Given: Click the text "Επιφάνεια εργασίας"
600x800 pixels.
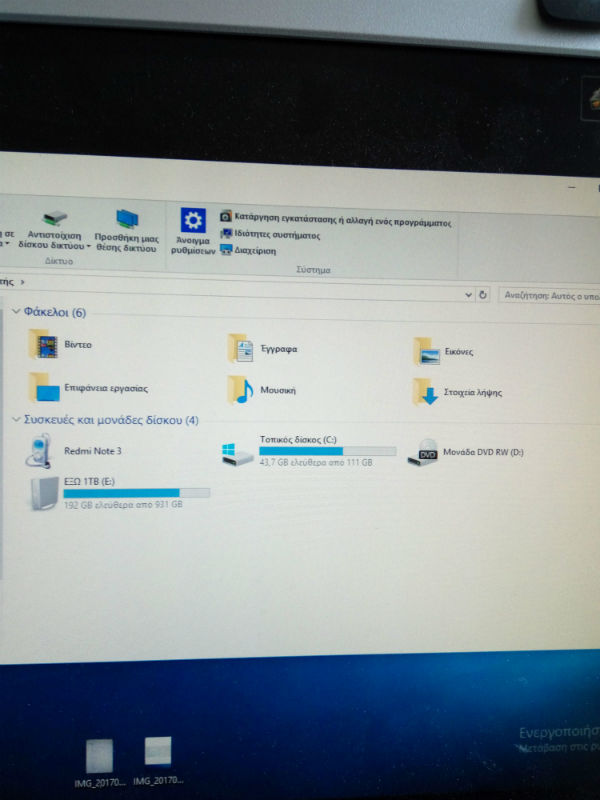Looking at the screenshot, I should click(x=106, y=388).
